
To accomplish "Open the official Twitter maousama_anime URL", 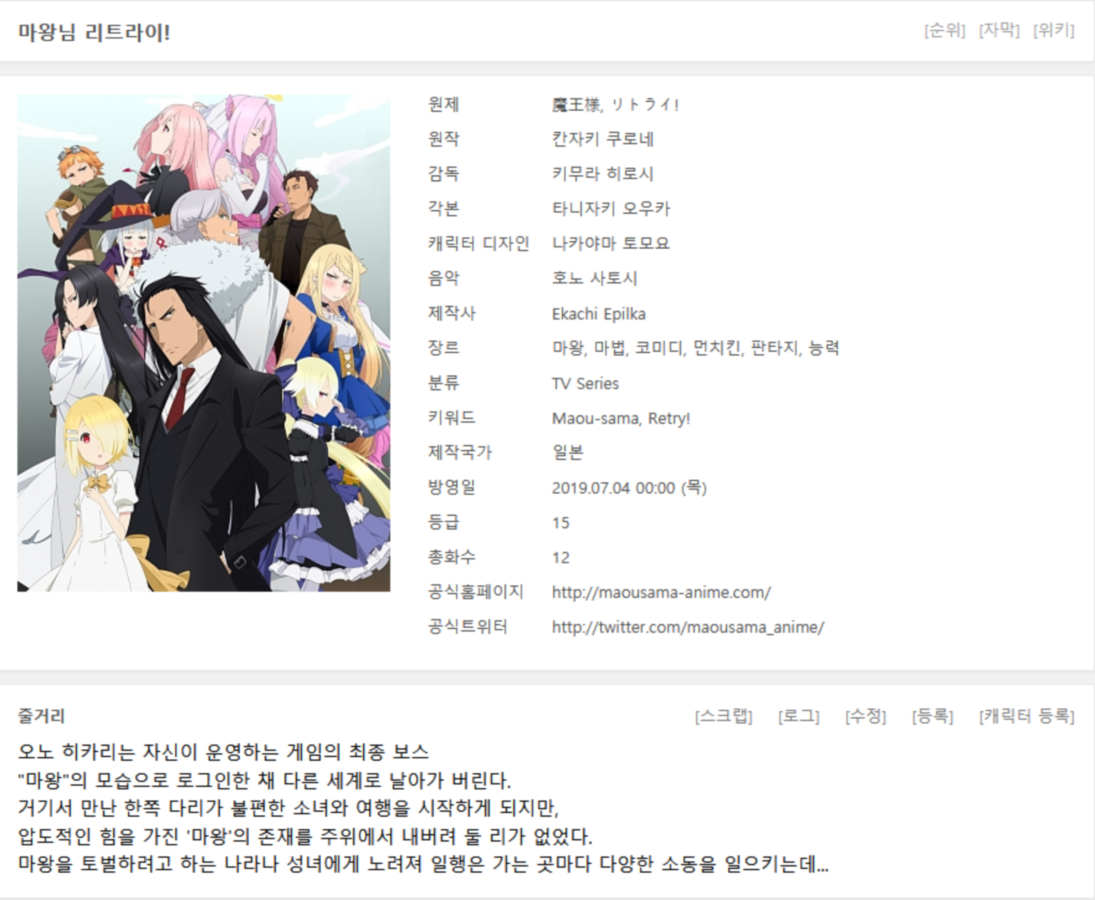I will click(x=688, y=628).
